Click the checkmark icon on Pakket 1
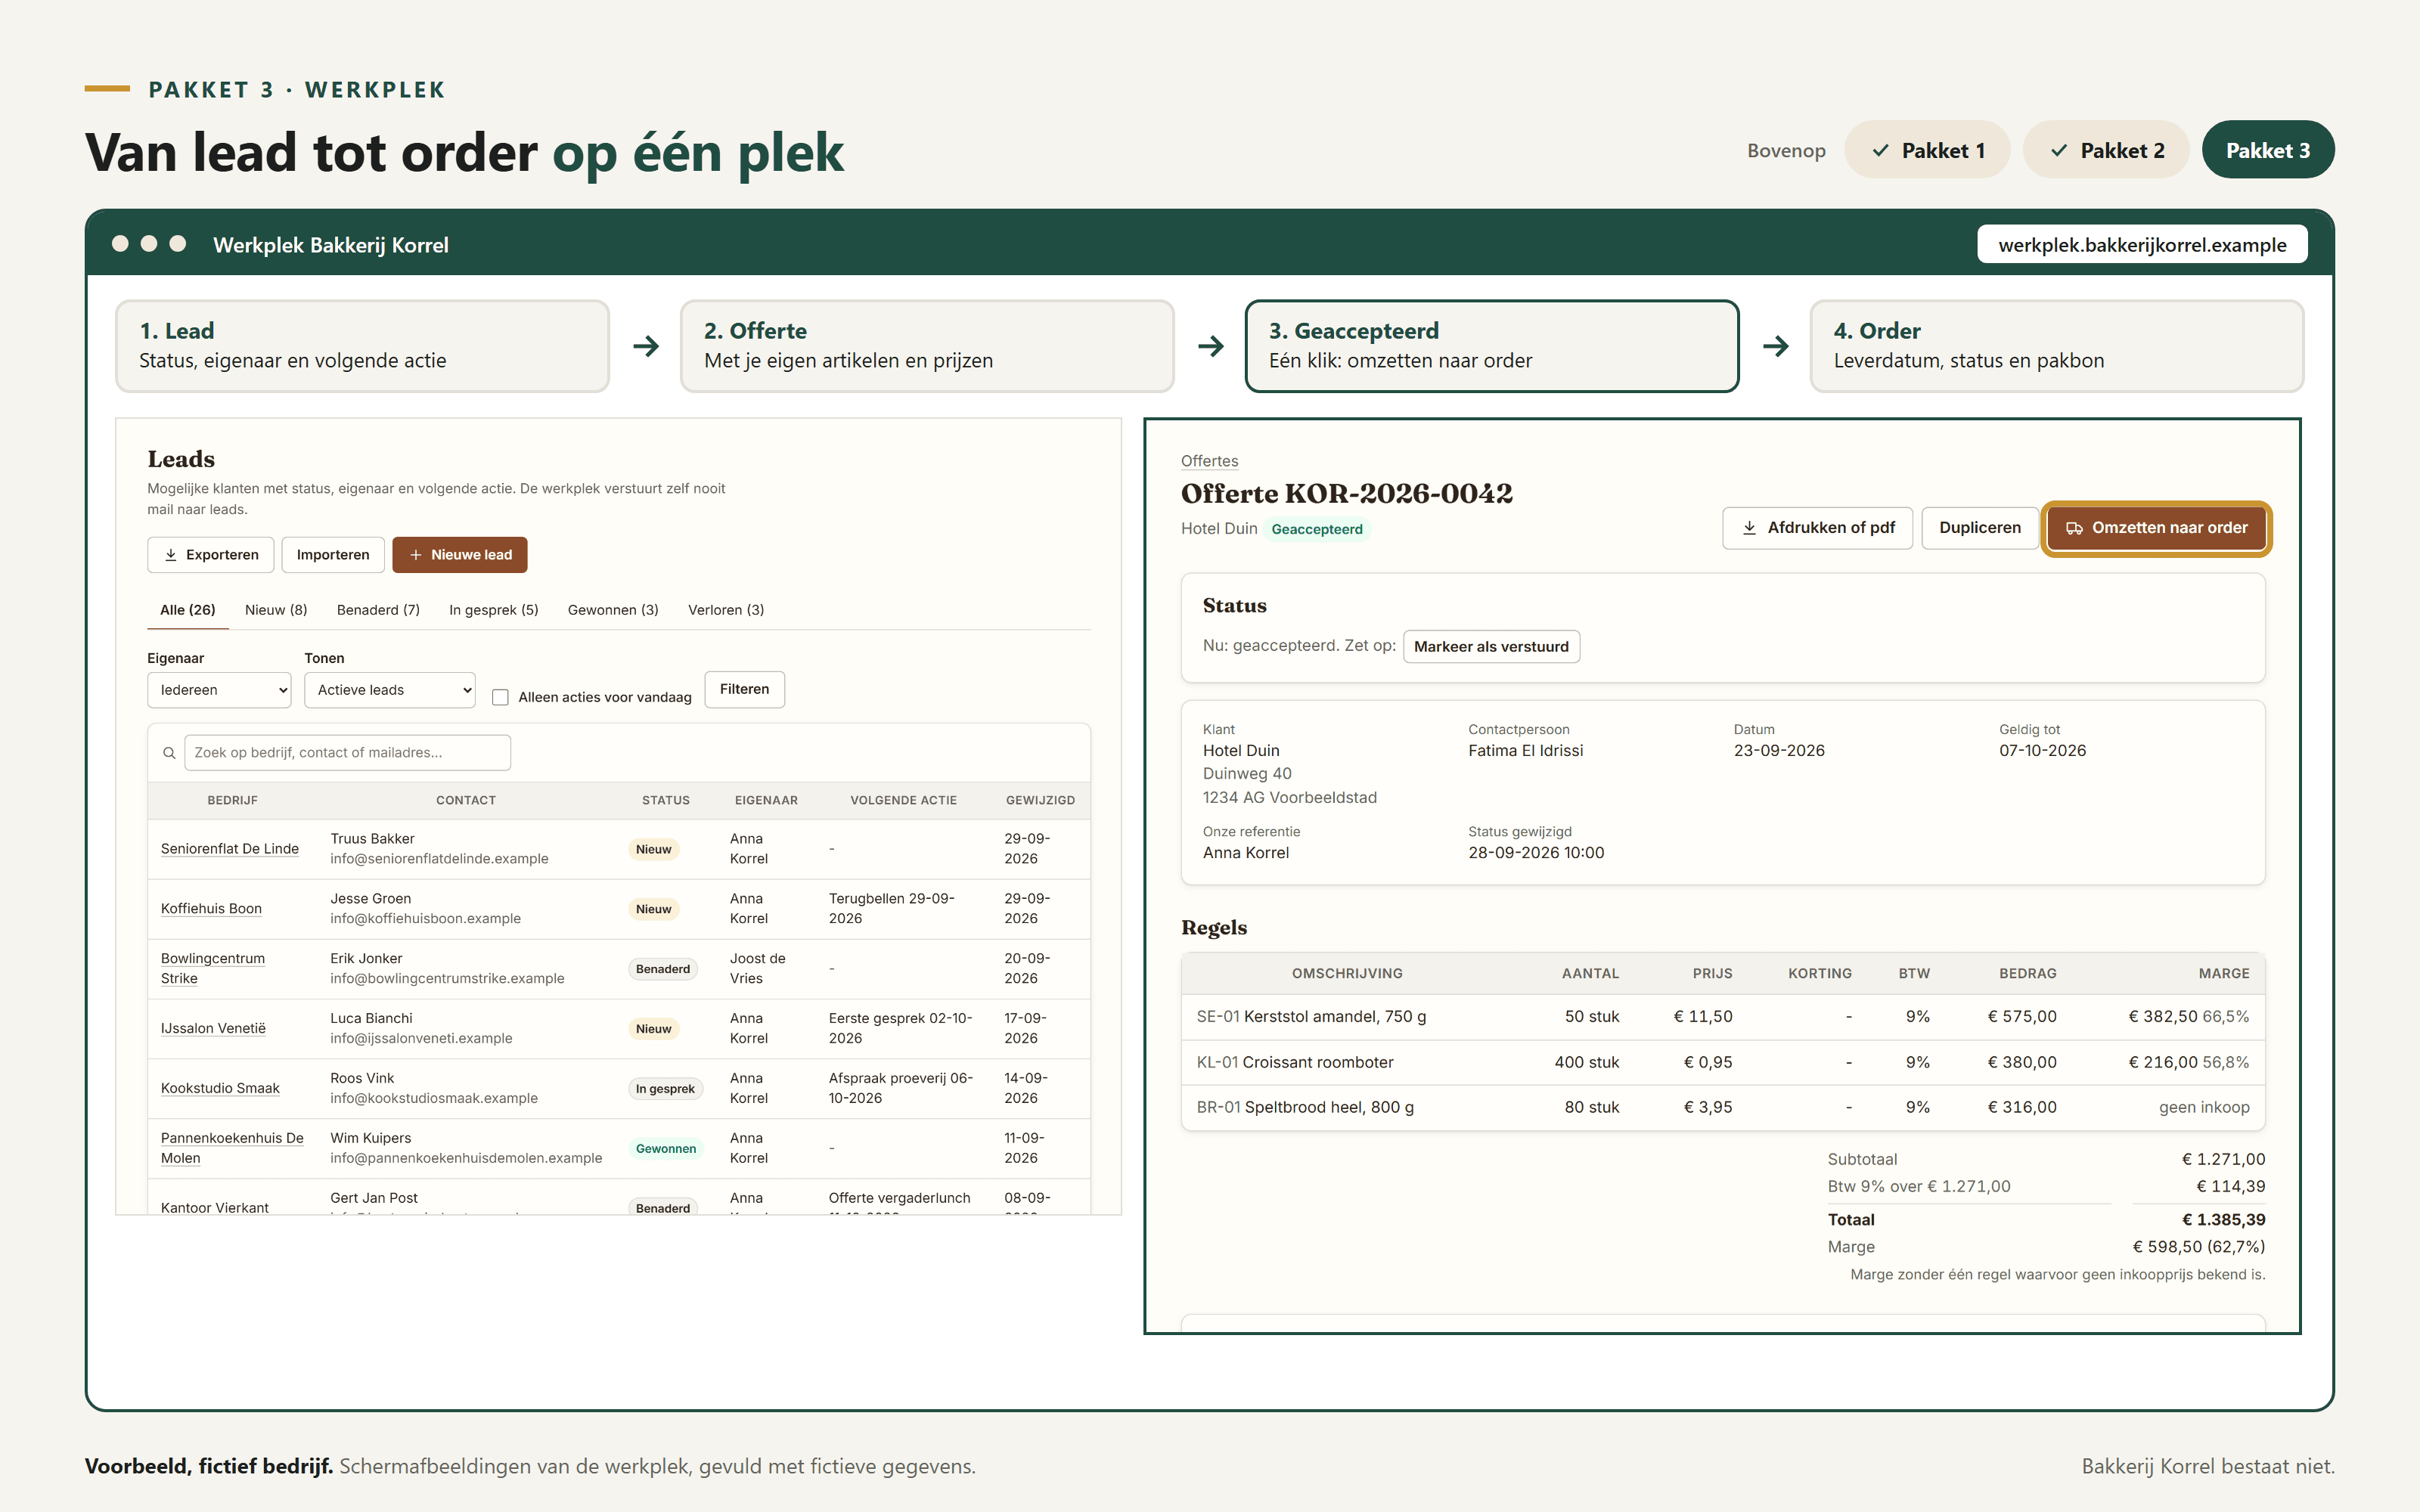Viewport: 2420px width, 1512px height. pyautogui.click(x=1881, y=151)
